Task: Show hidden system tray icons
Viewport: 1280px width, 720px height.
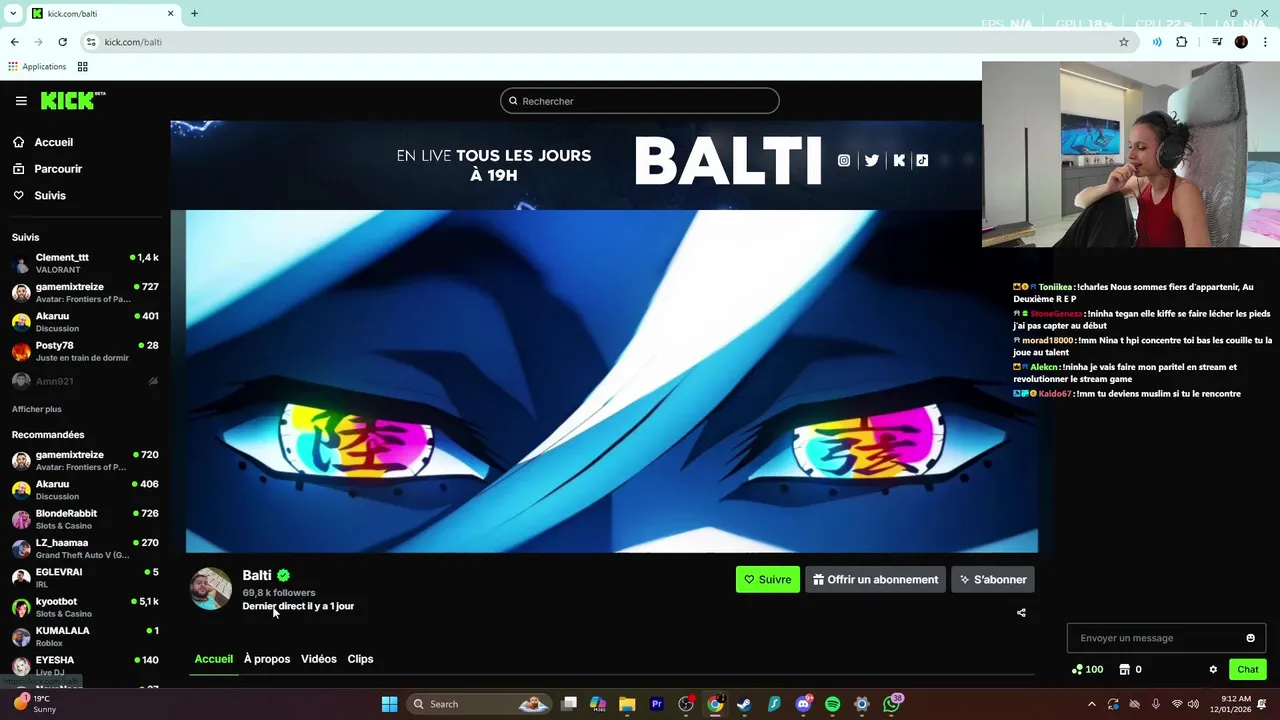Action: (1091, 704)
